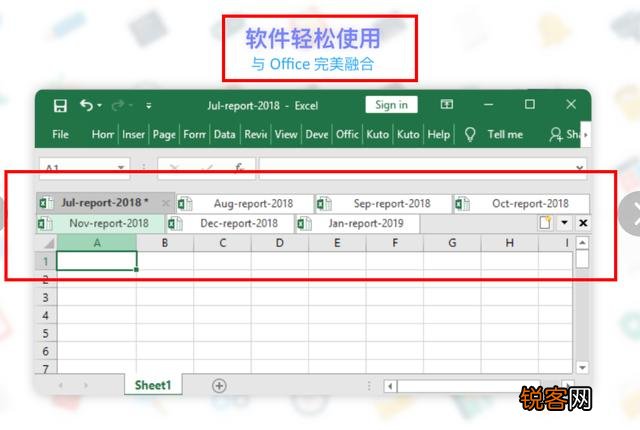
Task: Click Excel icon on Dec-report-2018 tab
Action: [175, 224]
